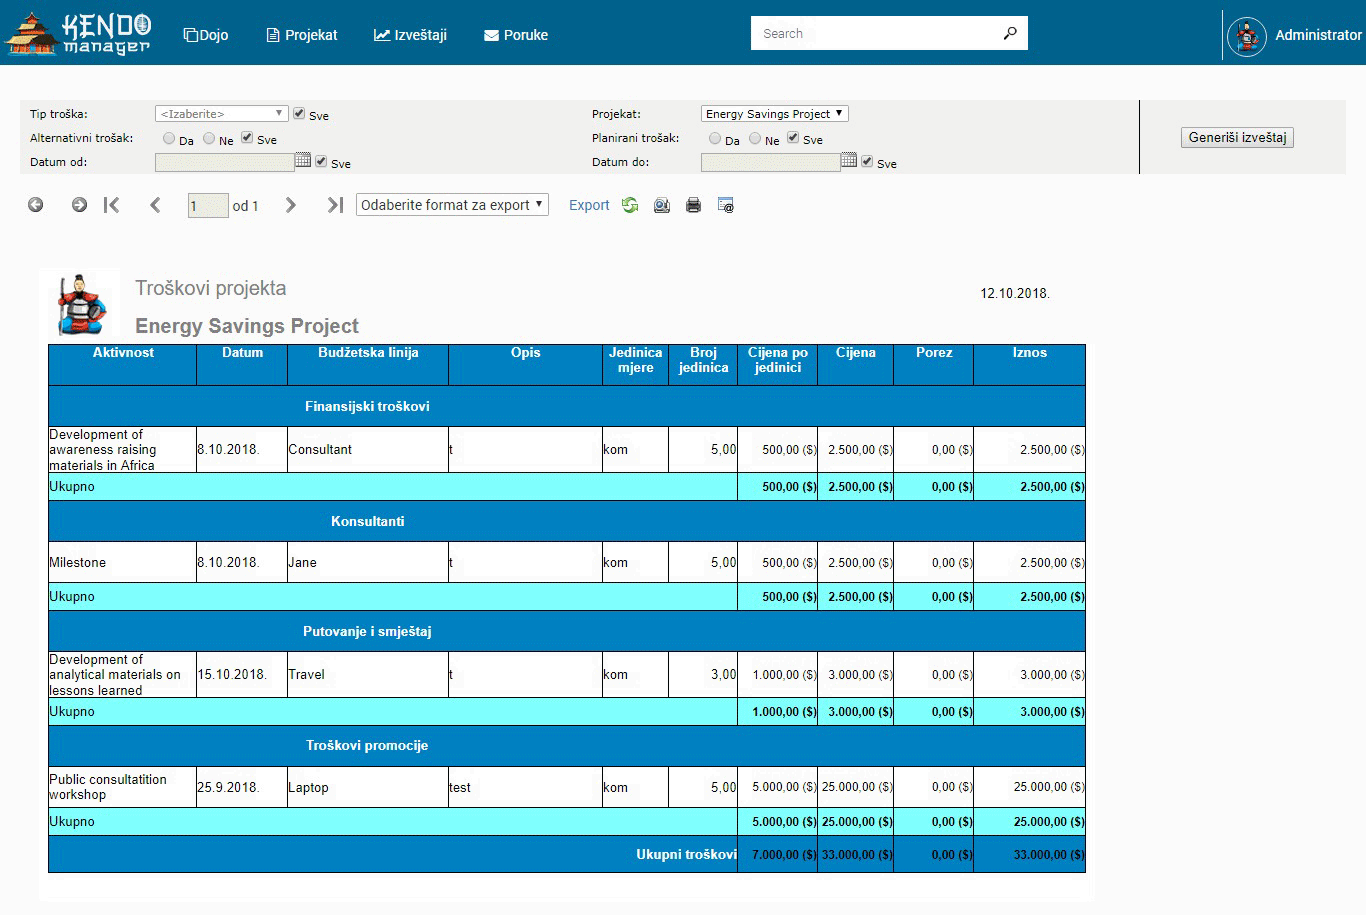Go to previous report page
This screenshot has width=1366, height=915.
coord(155,205)
